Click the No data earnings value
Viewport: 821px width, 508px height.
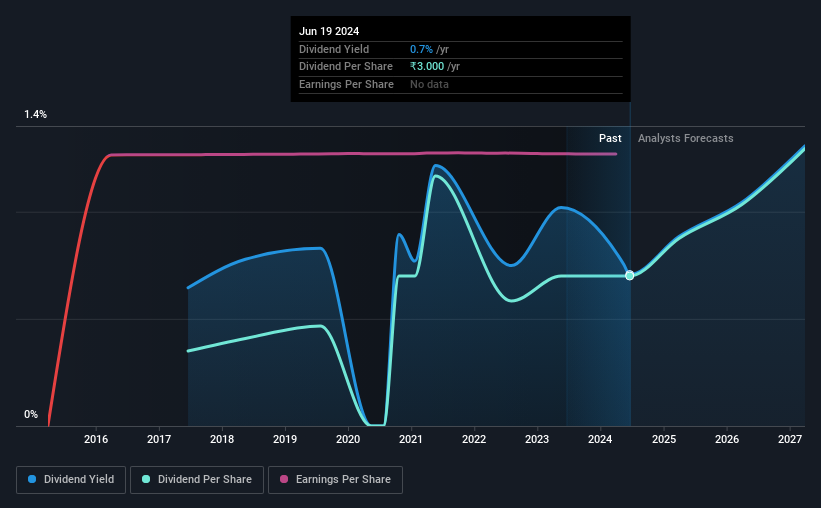point(429,84)
